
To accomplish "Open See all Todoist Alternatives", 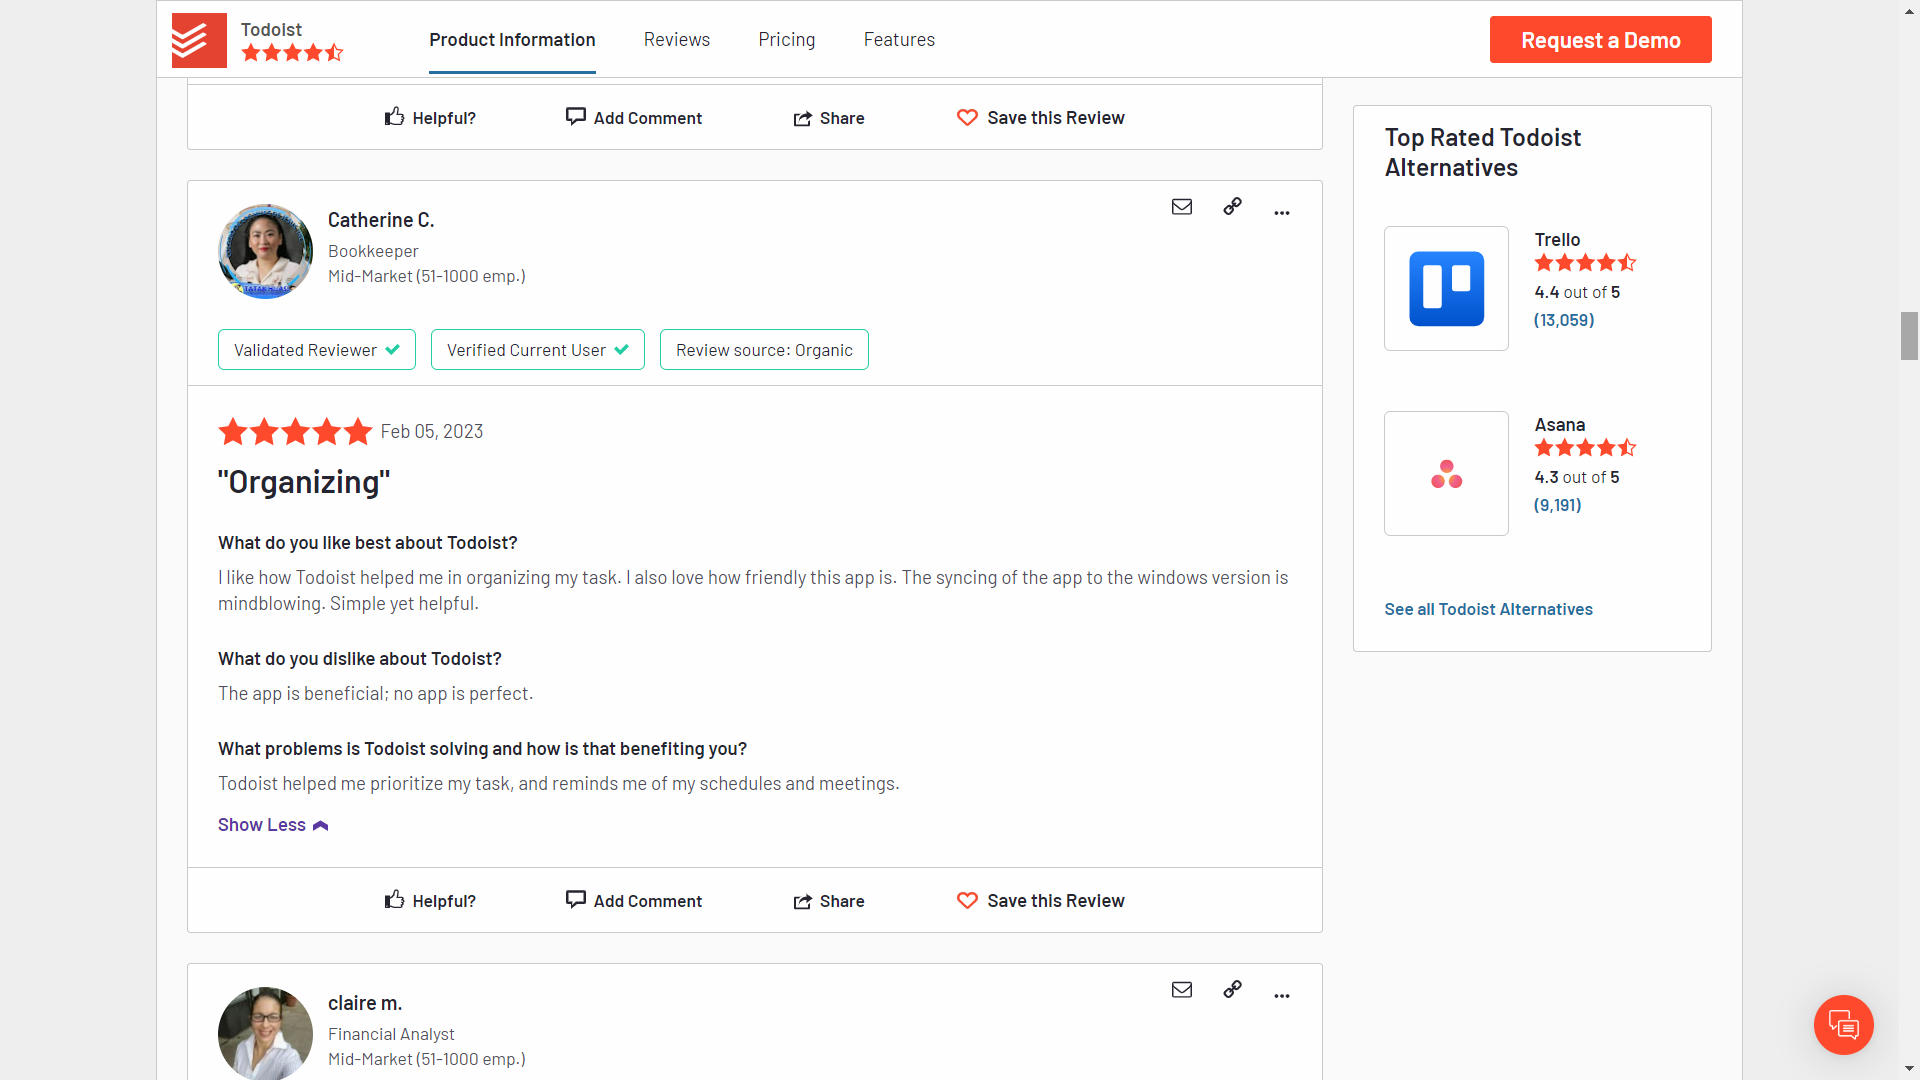I will 1488,609.
